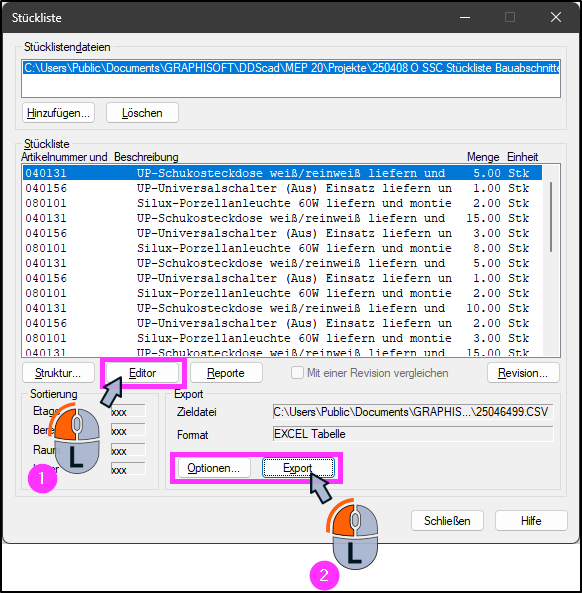
Task: Click the Export button
Action: (x=298, y=468)
